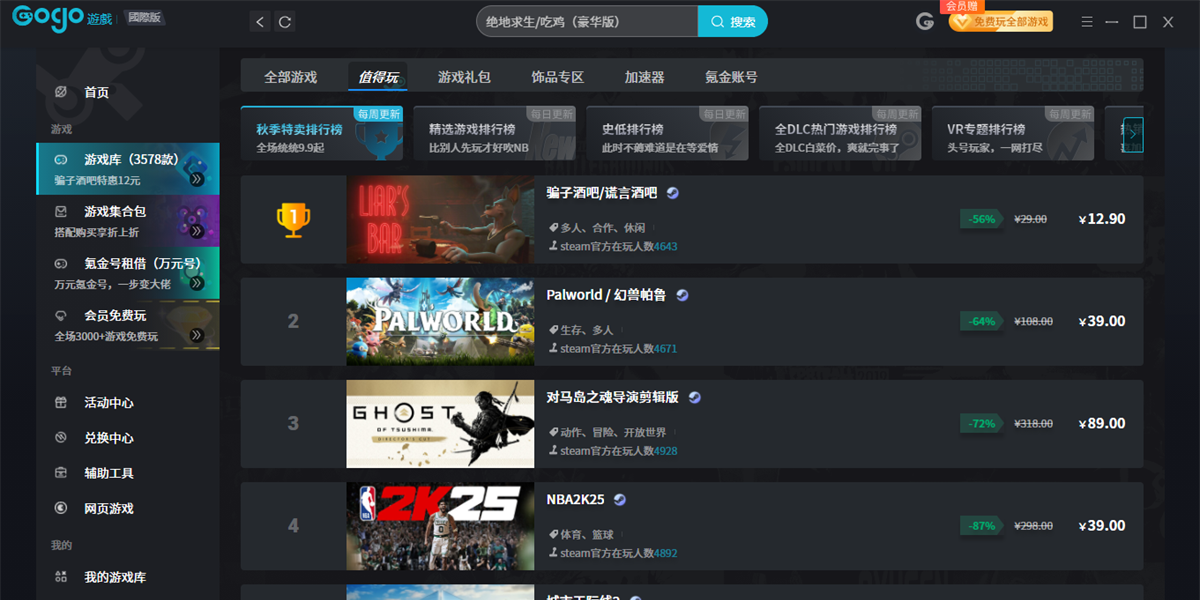Expand the 游戏集合包 sidebar arrow
The height and width of the screenshot is (600, 1200).
point(196,231)
